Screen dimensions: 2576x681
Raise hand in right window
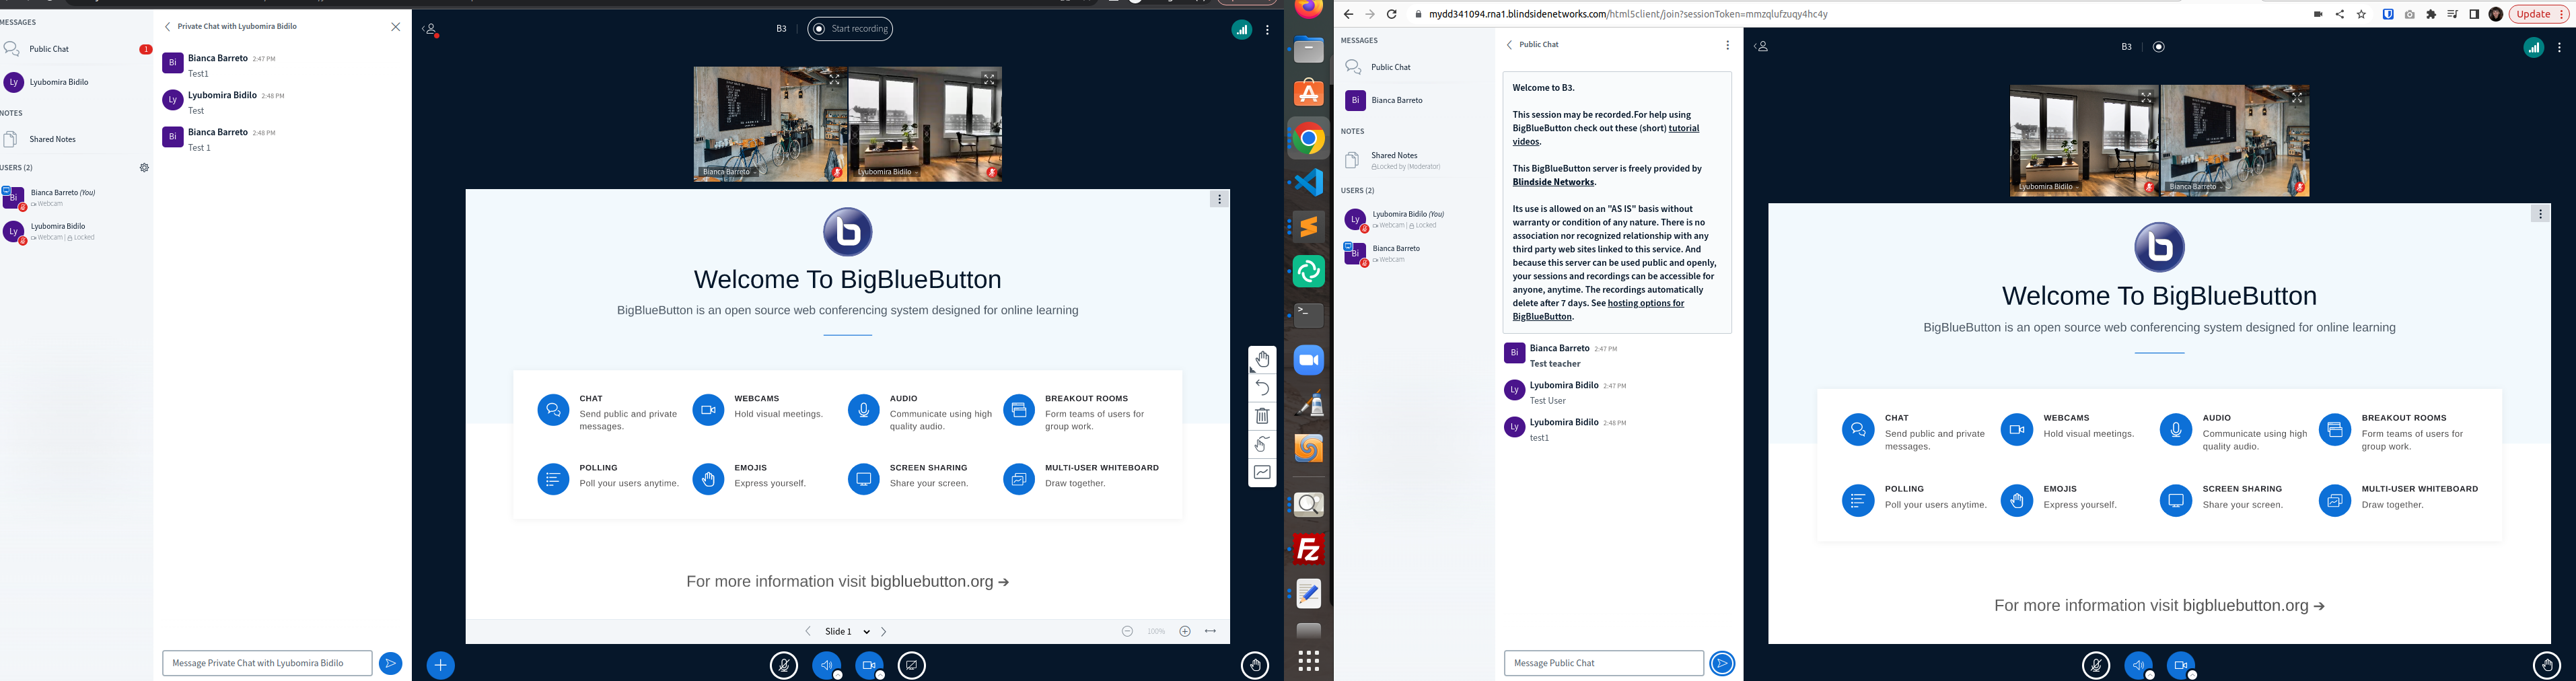tap(2547, 665)
